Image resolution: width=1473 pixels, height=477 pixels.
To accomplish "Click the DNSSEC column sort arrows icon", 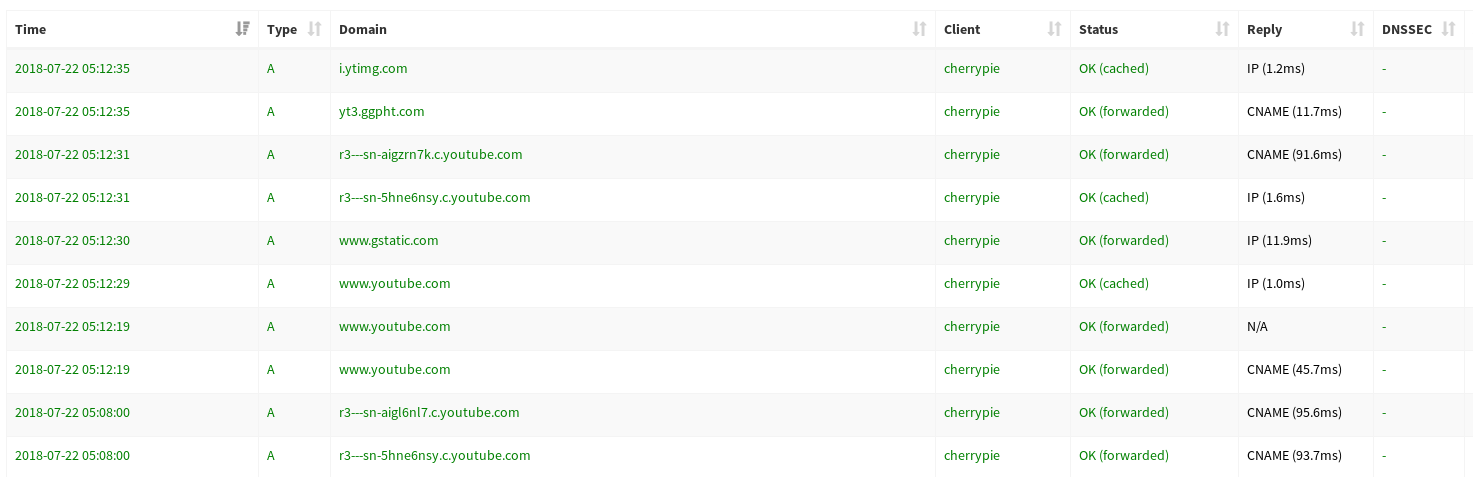I will [x=1448, y=29].
